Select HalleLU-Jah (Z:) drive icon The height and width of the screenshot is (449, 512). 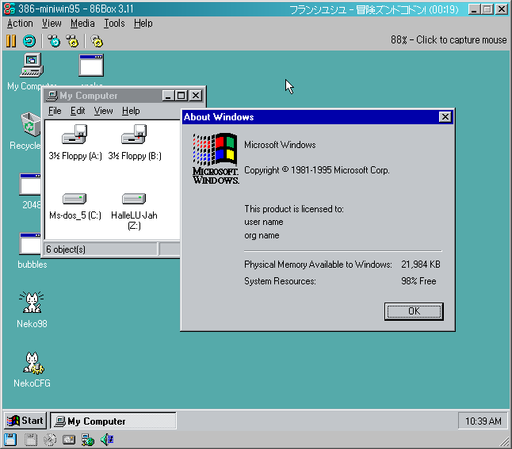(134, 199)
